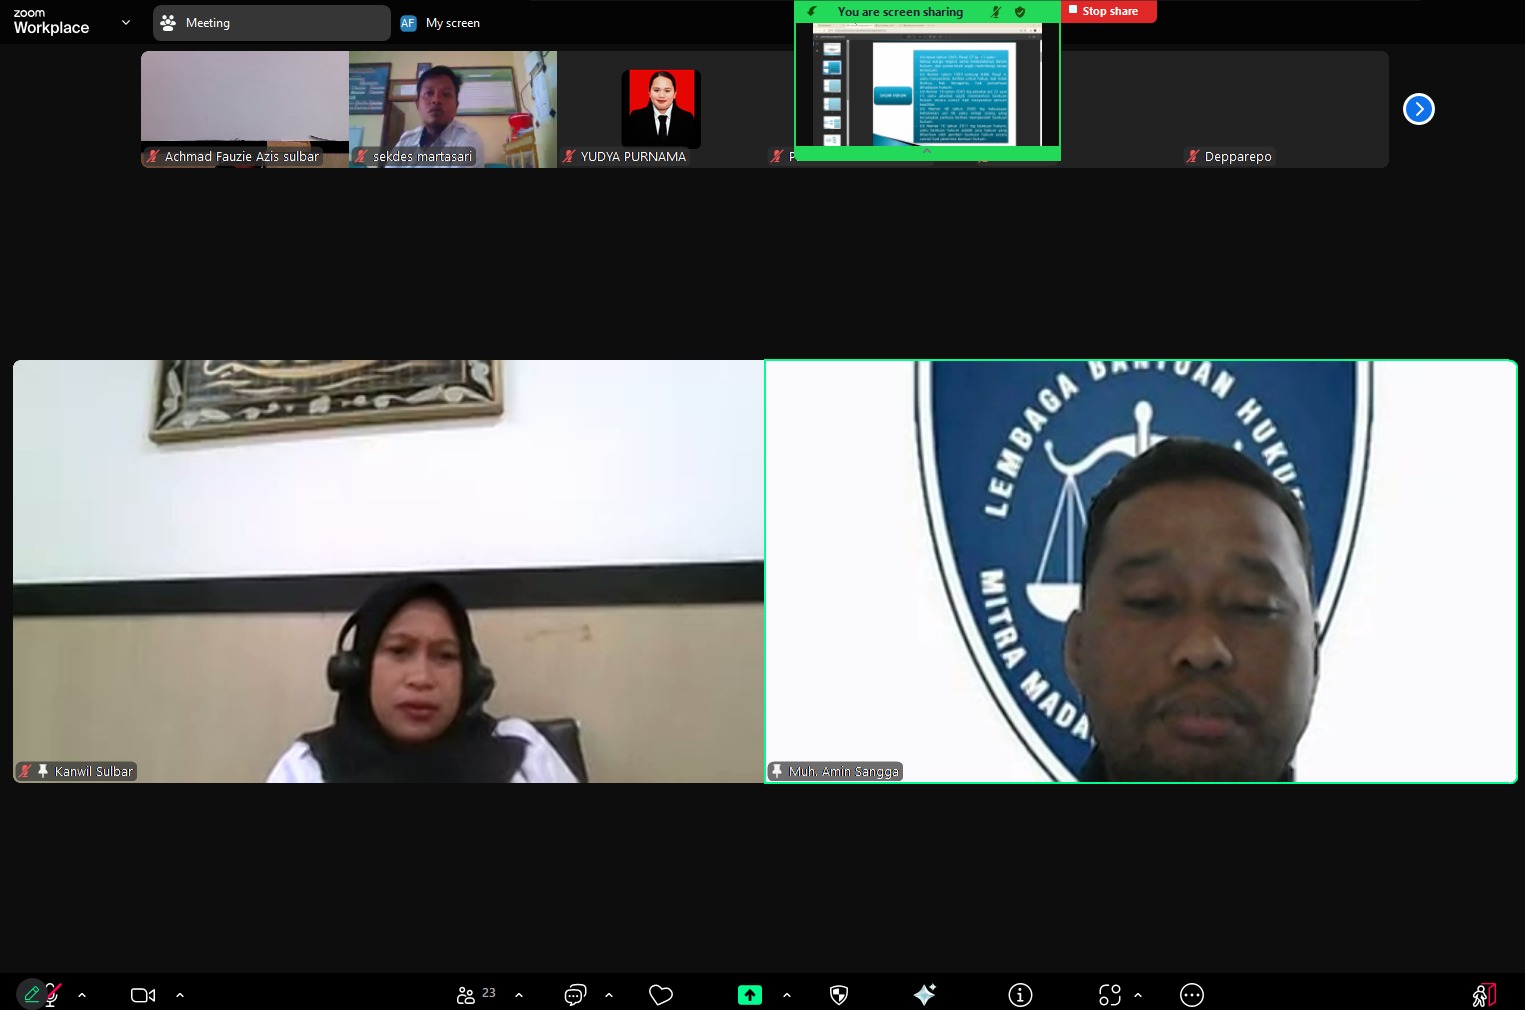The image size is (1525, 1010).
Task: Open the participants list panel
Action: pyautogui.click(x=466, y=995)
